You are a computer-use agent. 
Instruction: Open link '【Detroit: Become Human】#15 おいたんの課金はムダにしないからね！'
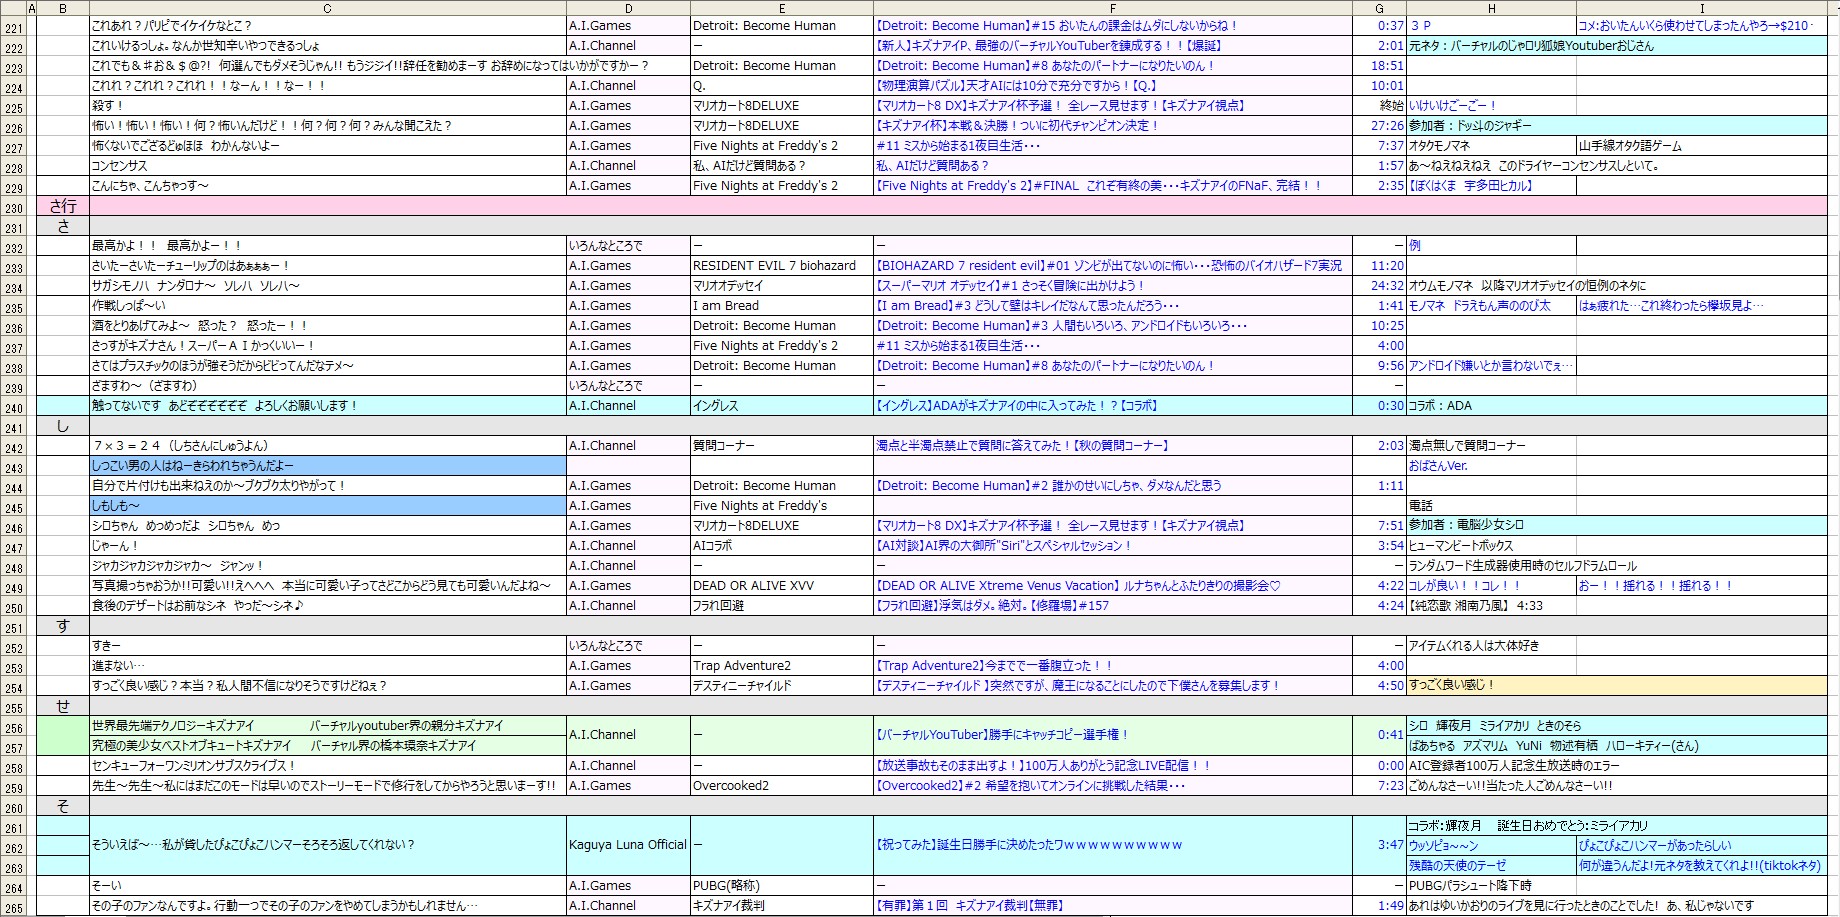click(x=1057, y=26)
